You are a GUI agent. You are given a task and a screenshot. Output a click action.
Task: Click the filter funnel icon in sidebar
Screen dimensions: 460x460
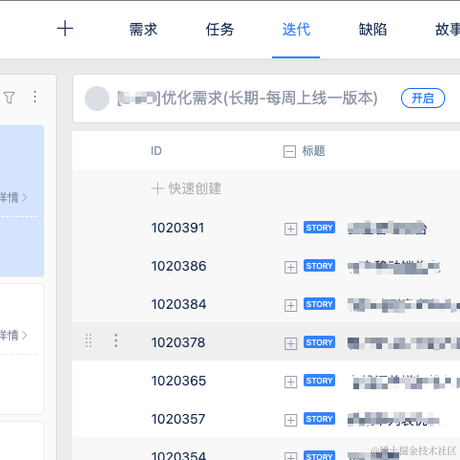[10, 98]
